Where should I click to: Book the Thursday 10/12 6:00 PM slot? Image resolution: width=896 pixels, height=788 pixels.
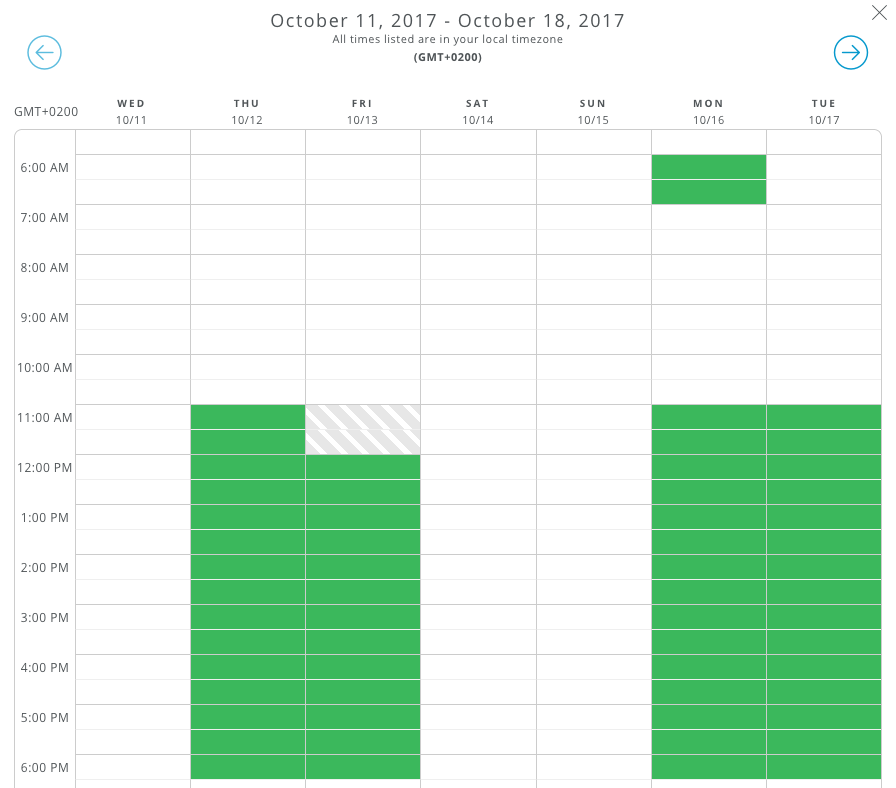tap(248, 767)
